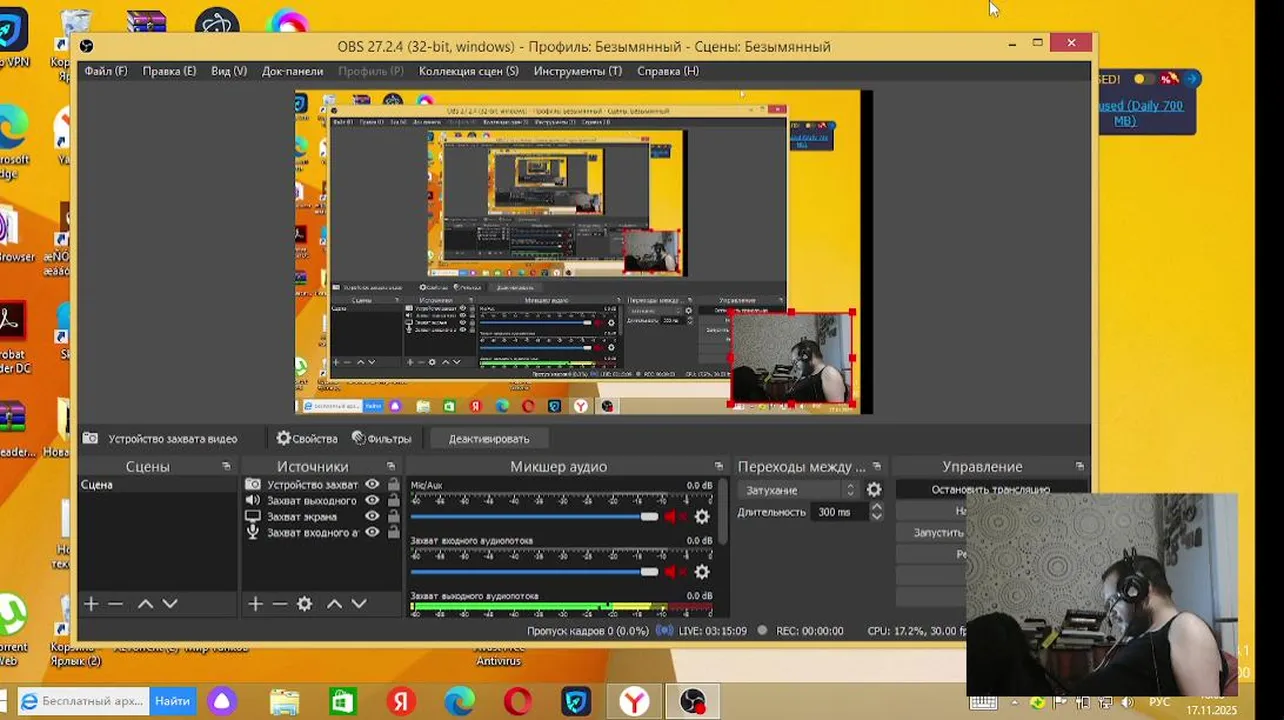Open Файл (F) menu

(106, 71)
